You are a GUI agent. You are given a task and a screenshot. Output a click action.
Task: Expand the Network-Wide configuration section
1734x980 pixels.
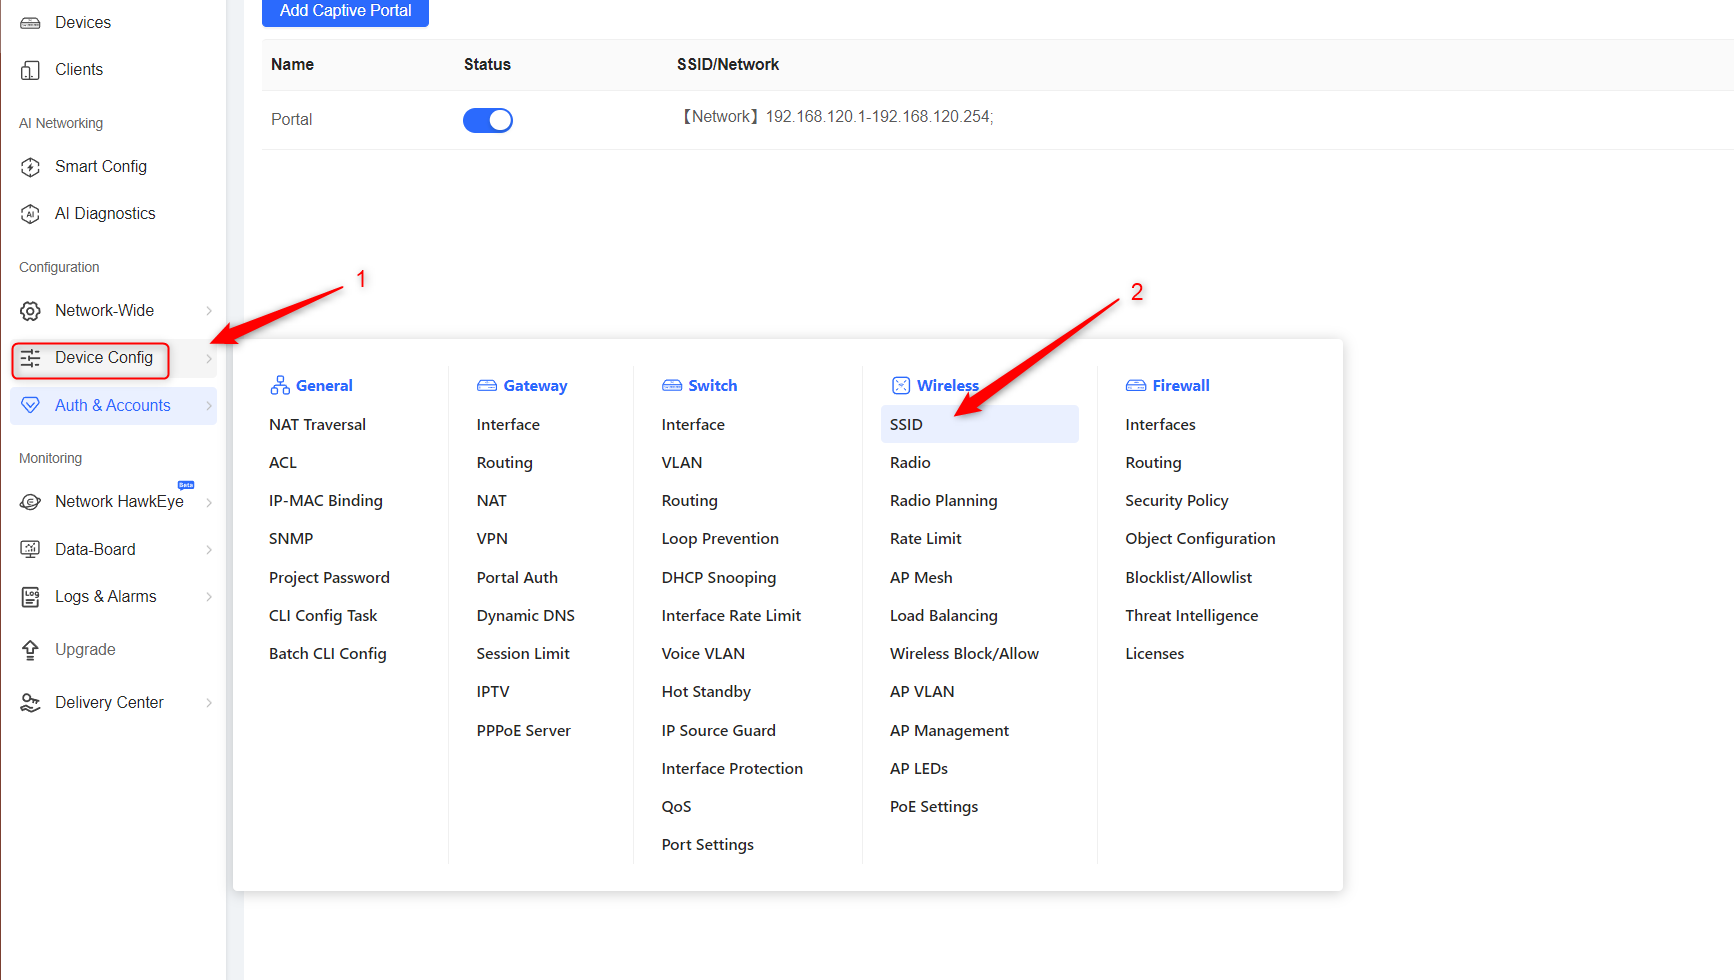click(209, 310)
